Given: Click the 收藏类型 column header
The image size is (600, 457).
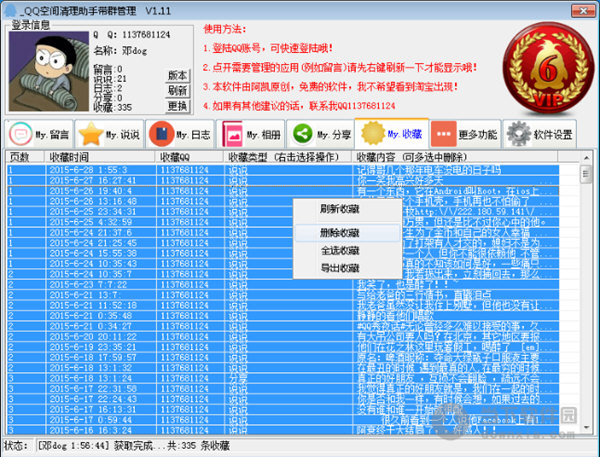Looking at the screenshot, I should point(287,157).
